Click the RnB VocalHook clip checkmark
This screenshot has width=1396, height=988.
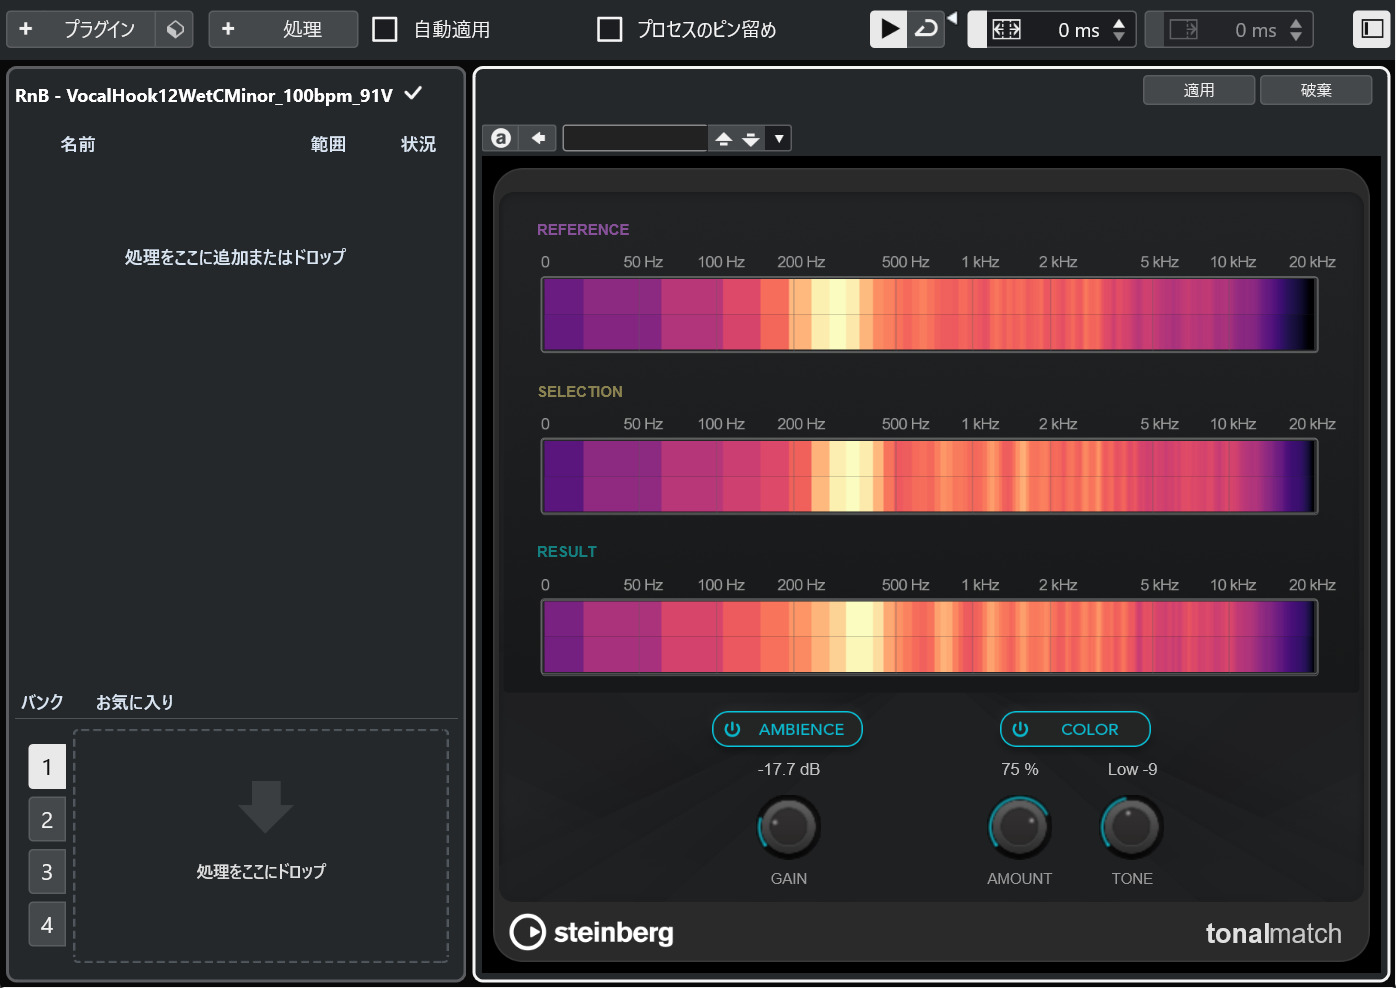(x=413, y=94)
